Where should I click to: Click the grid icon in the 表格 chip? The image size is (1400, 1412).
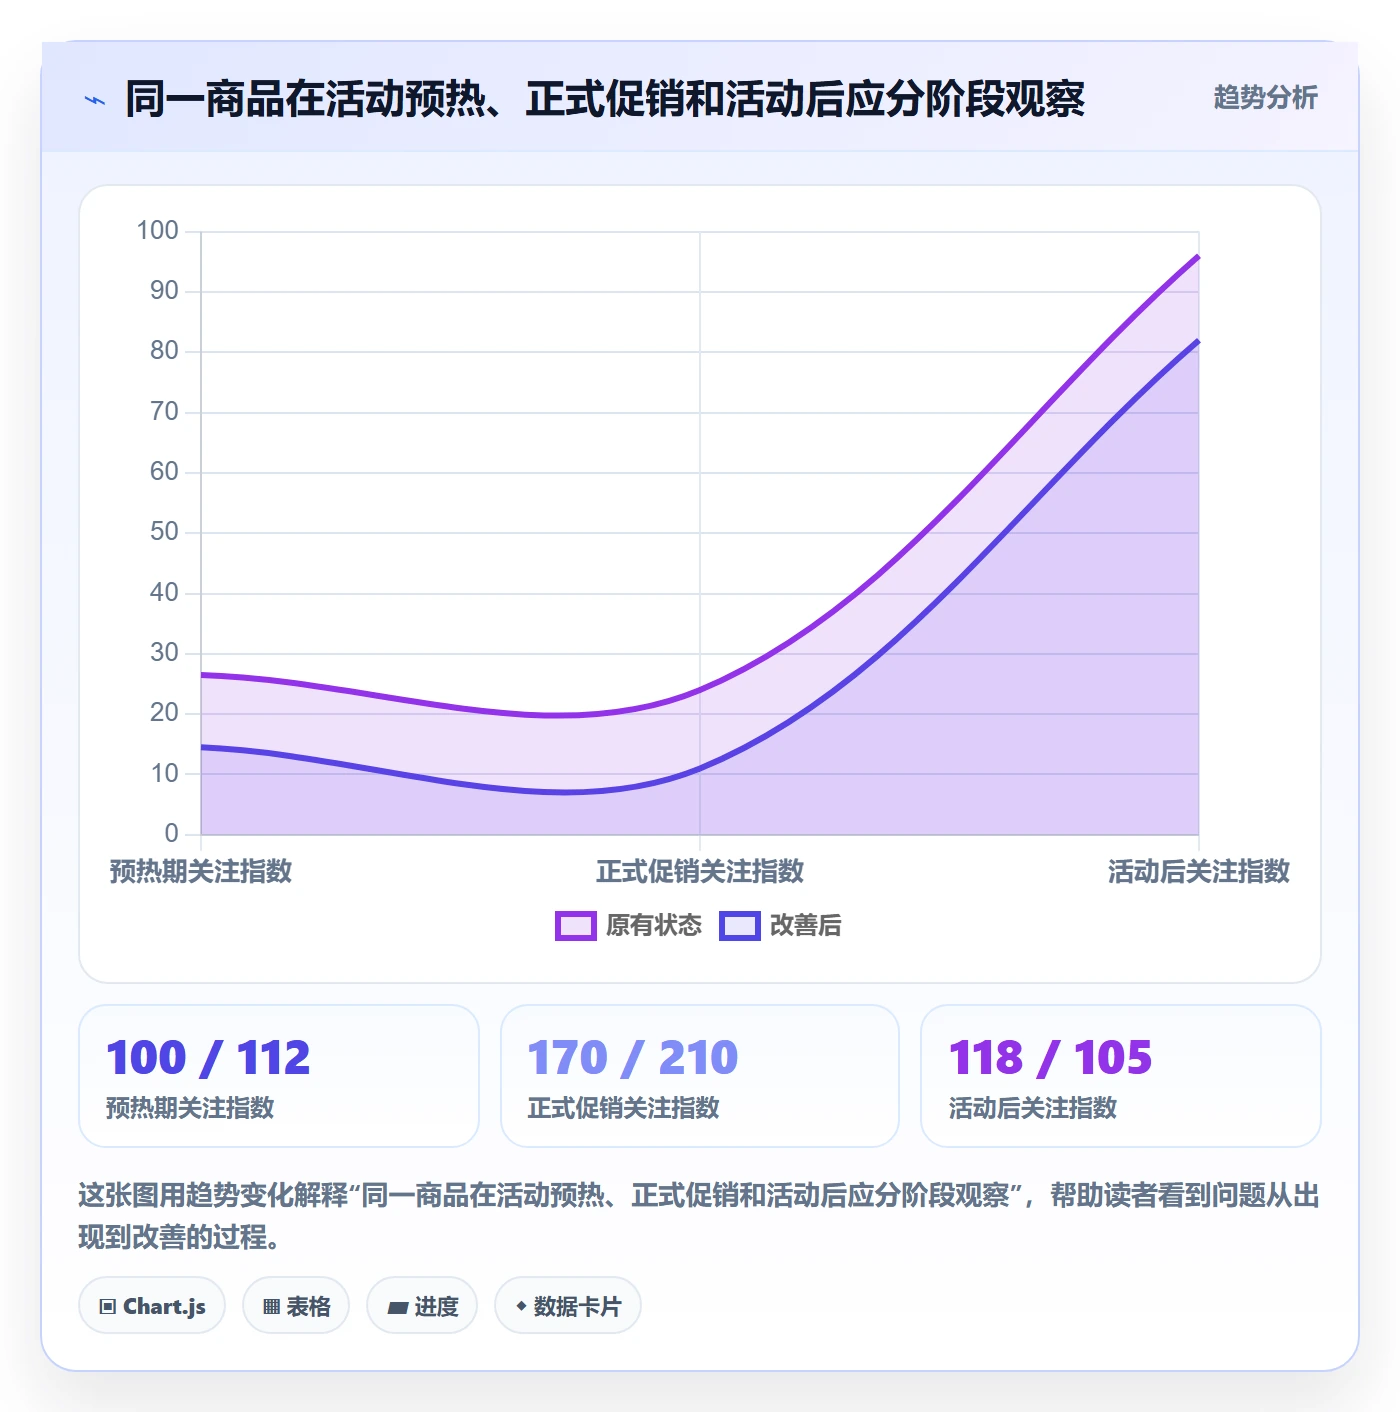coord(271,1307)
